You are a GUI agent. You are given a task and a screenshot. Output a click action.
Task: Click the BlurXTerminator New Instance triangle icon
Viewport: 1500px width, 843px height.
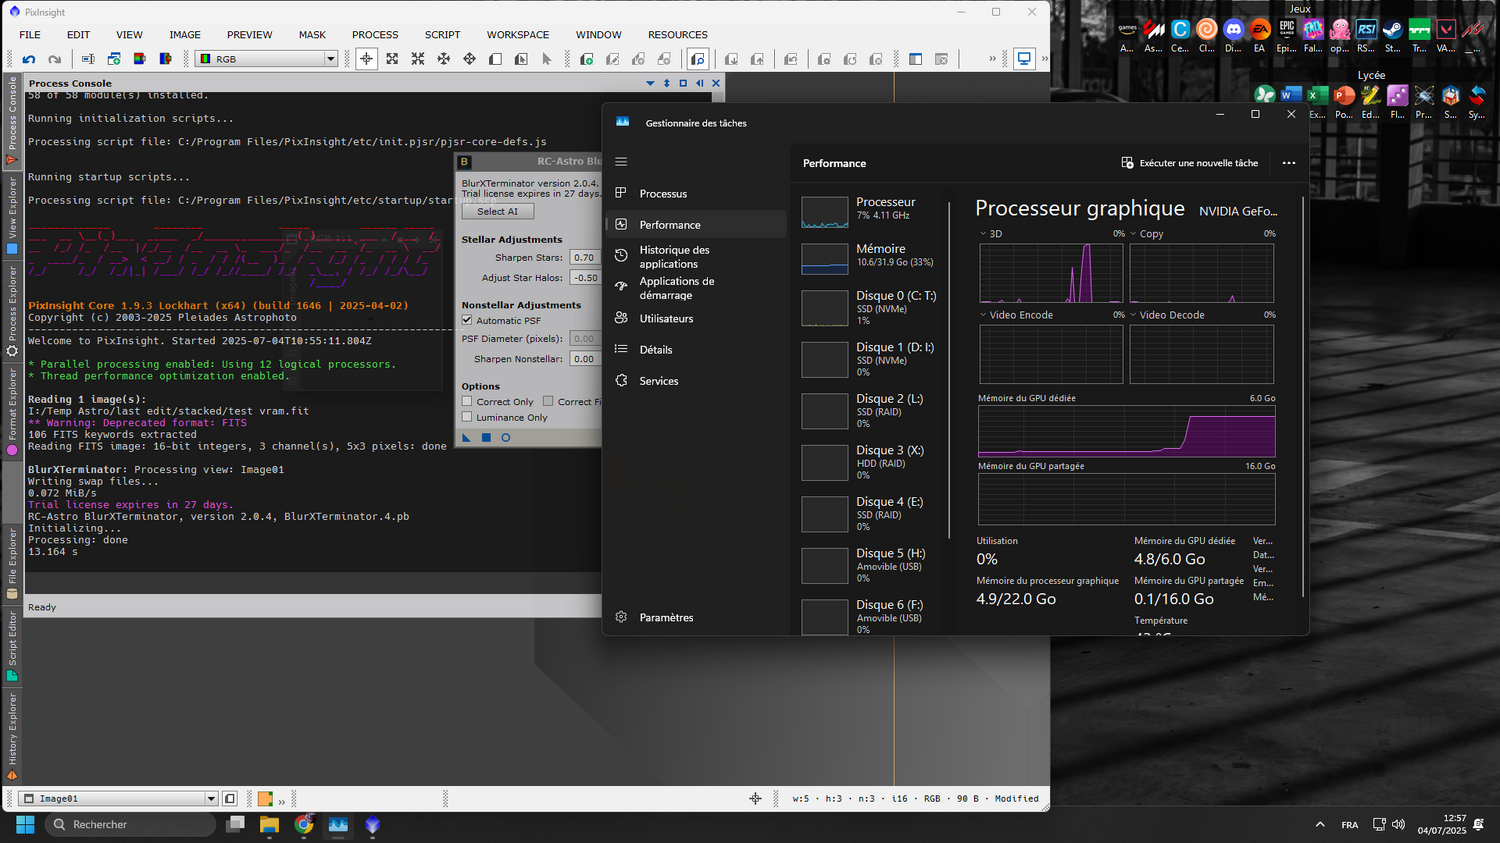point(467,437)
